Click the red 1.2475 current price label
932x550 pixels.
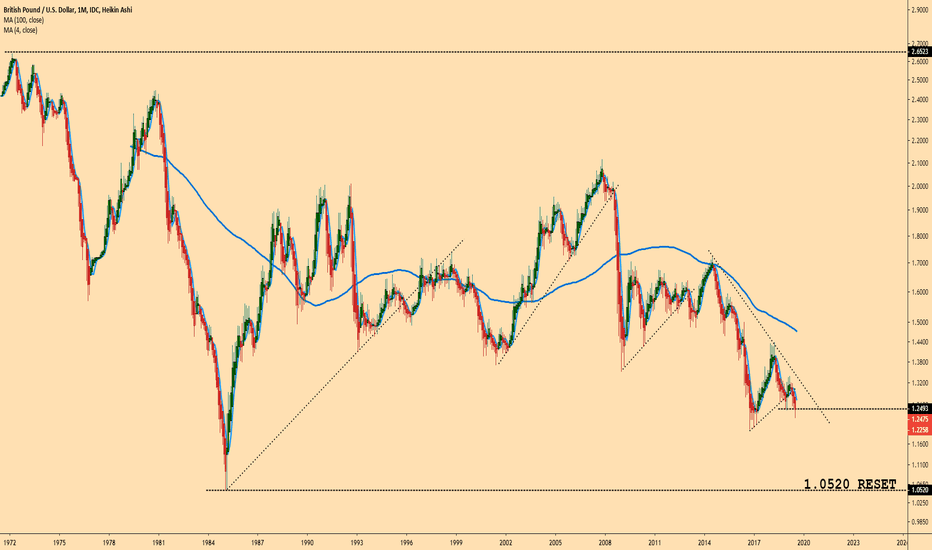click(x=920, y=419)
